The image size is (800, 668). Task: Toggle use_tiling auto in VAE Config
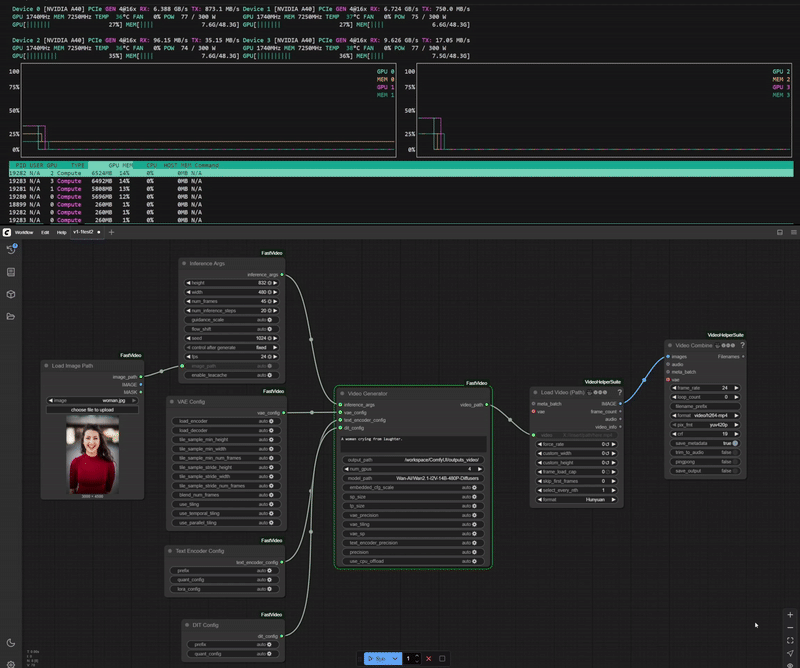tap(226, 504)
